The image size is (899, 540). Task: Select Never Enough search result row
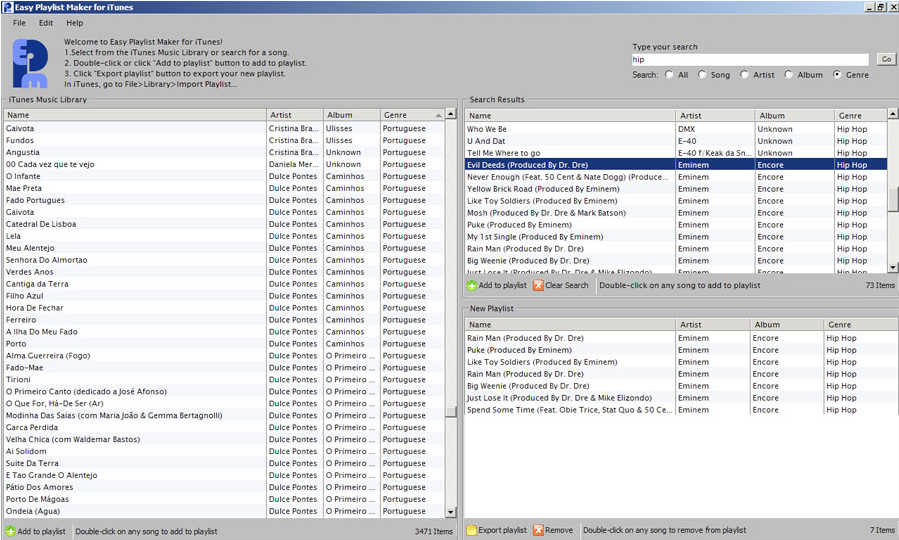(x=675, y=177)
